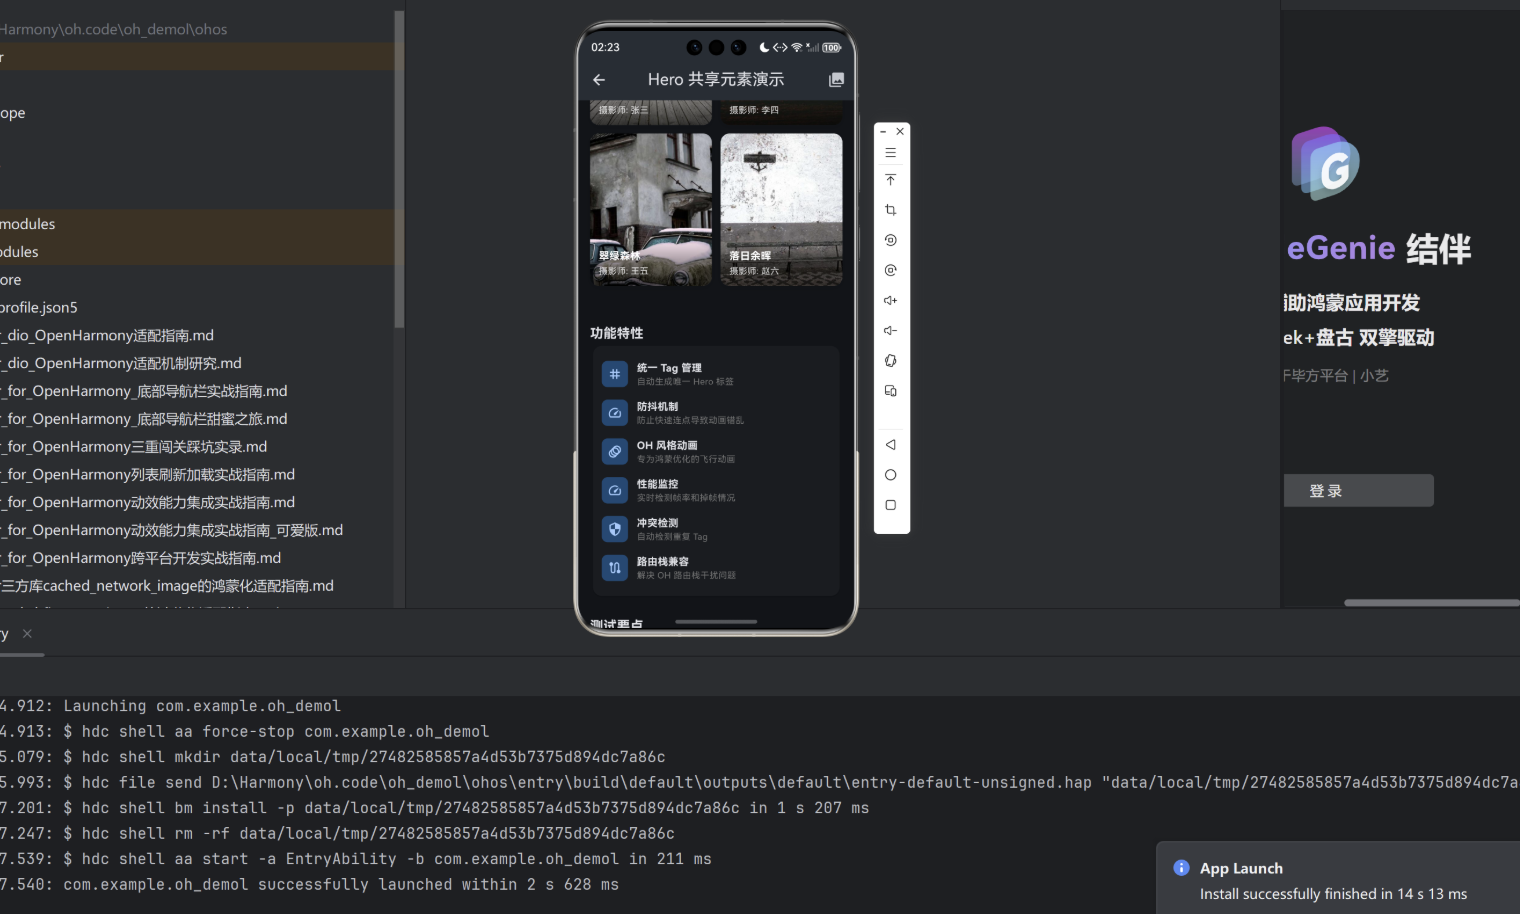
Task: Click the 登录 login button
Action: coord(1358,491)
